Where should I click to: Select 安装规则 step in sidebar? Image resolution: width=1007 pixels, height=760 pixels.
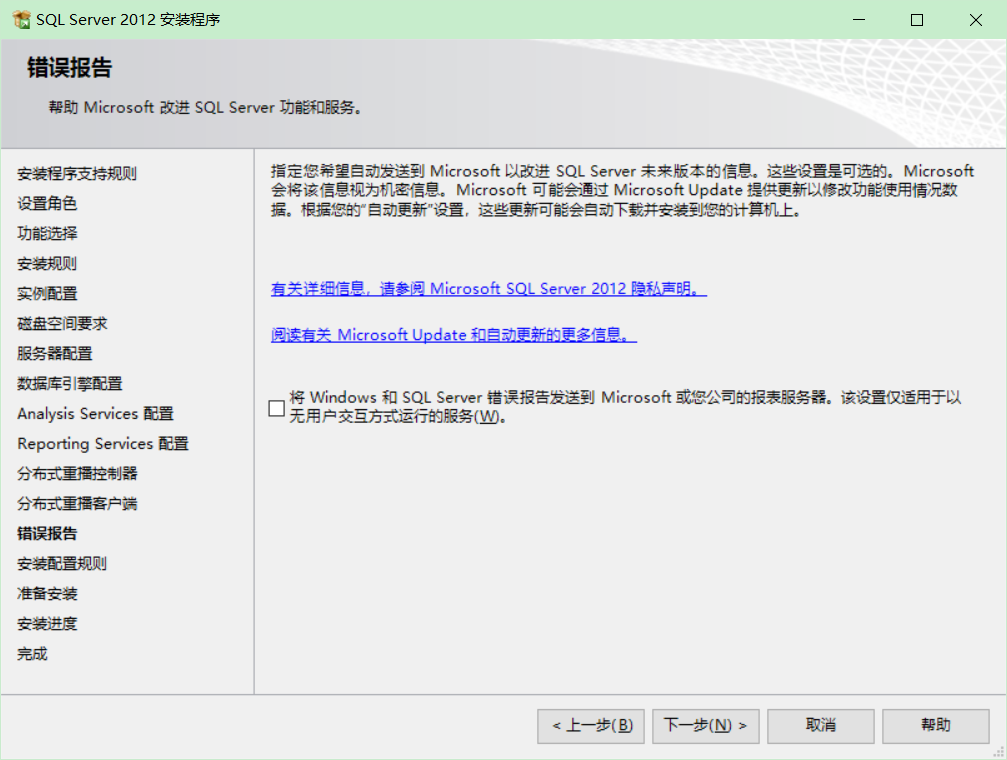(x=47, y=263)
